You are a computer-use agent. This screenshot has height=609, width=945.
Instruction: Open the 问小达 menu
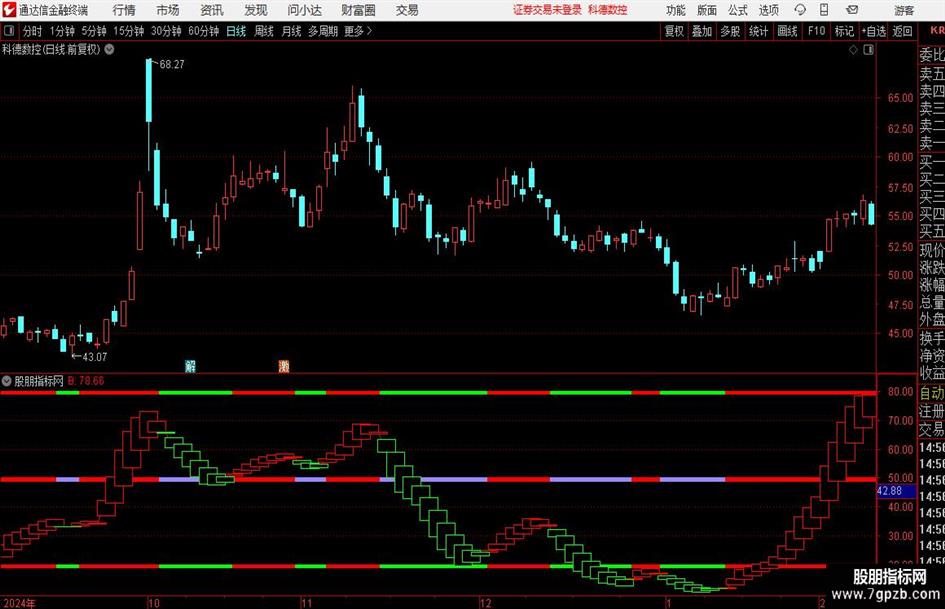coord(304,10)
